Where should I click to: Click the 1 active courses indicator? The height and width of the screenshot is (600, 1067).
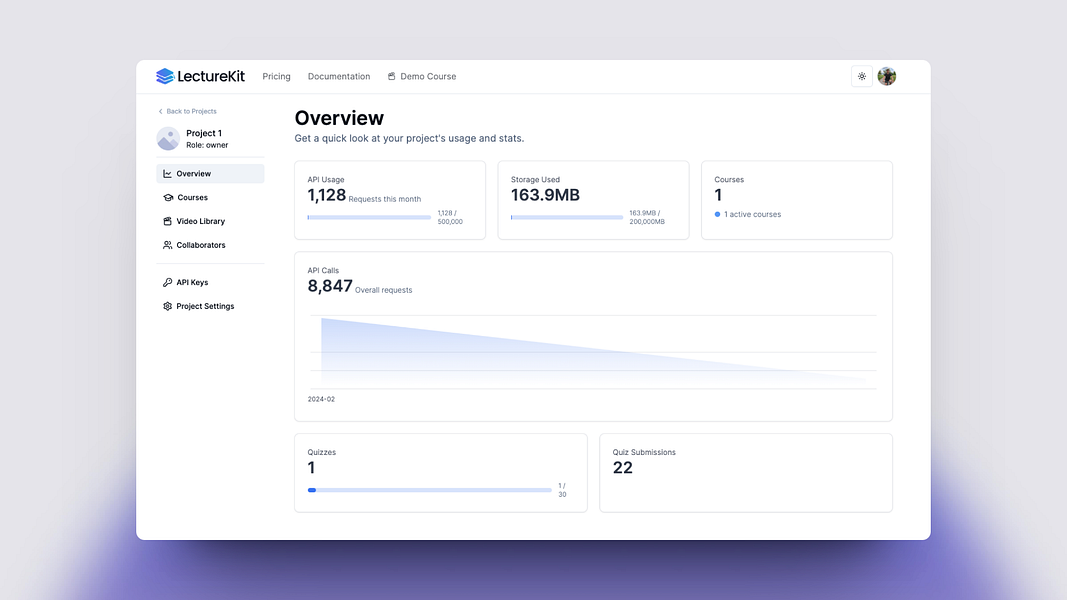pos(748,214)
